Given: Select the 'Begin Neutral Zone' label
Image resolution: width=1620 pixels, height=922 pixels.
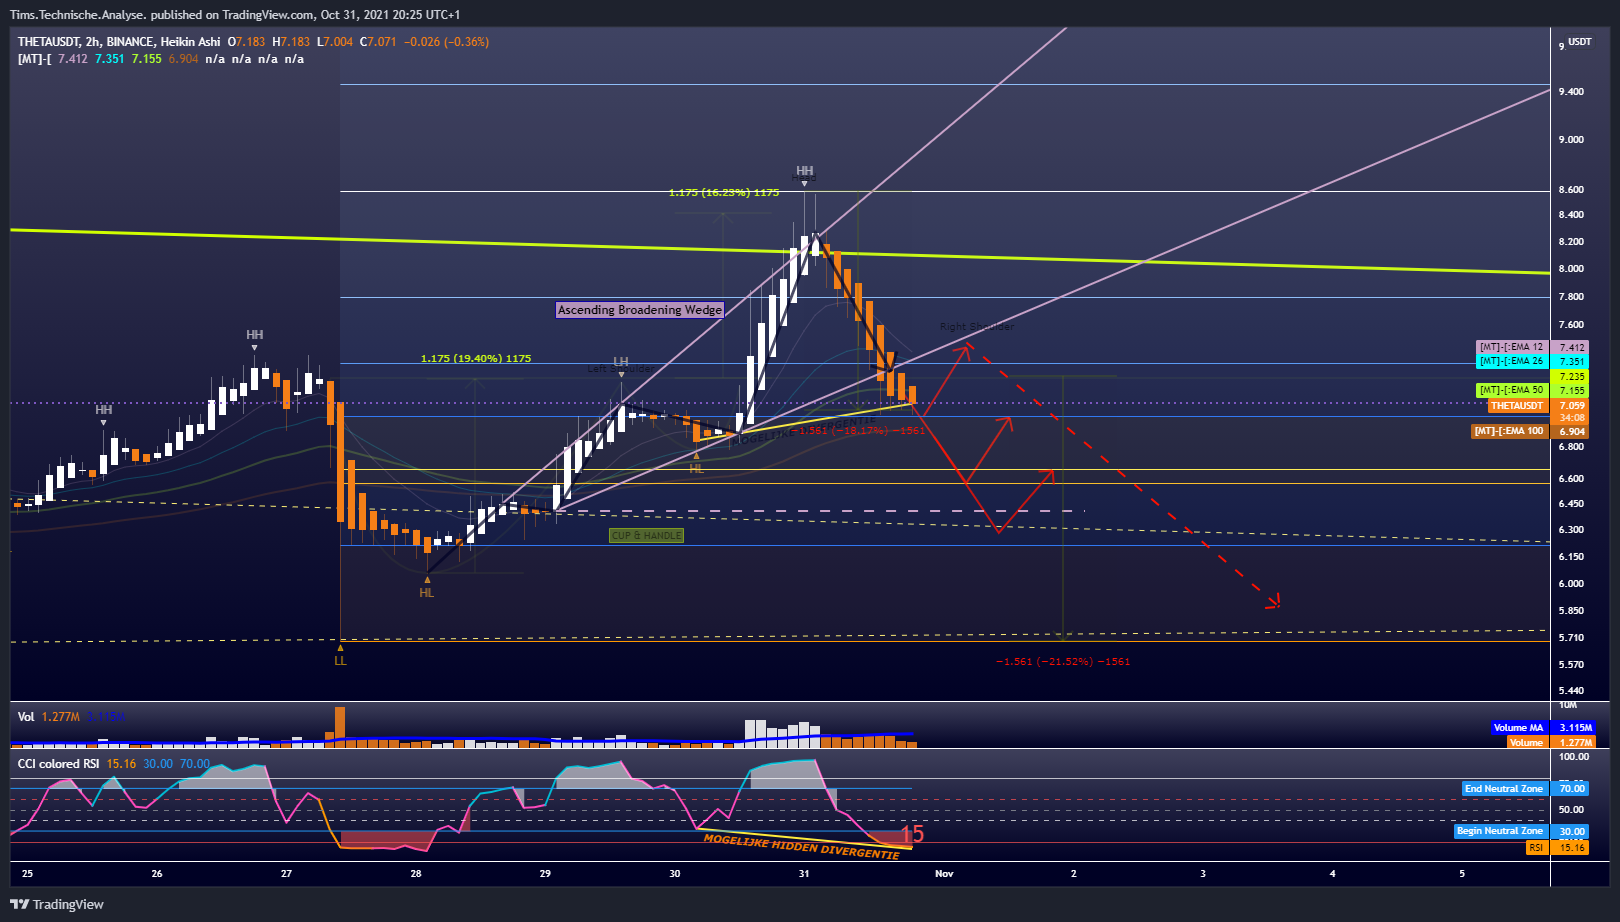Looking at the screenshot, I should 1500,831.
